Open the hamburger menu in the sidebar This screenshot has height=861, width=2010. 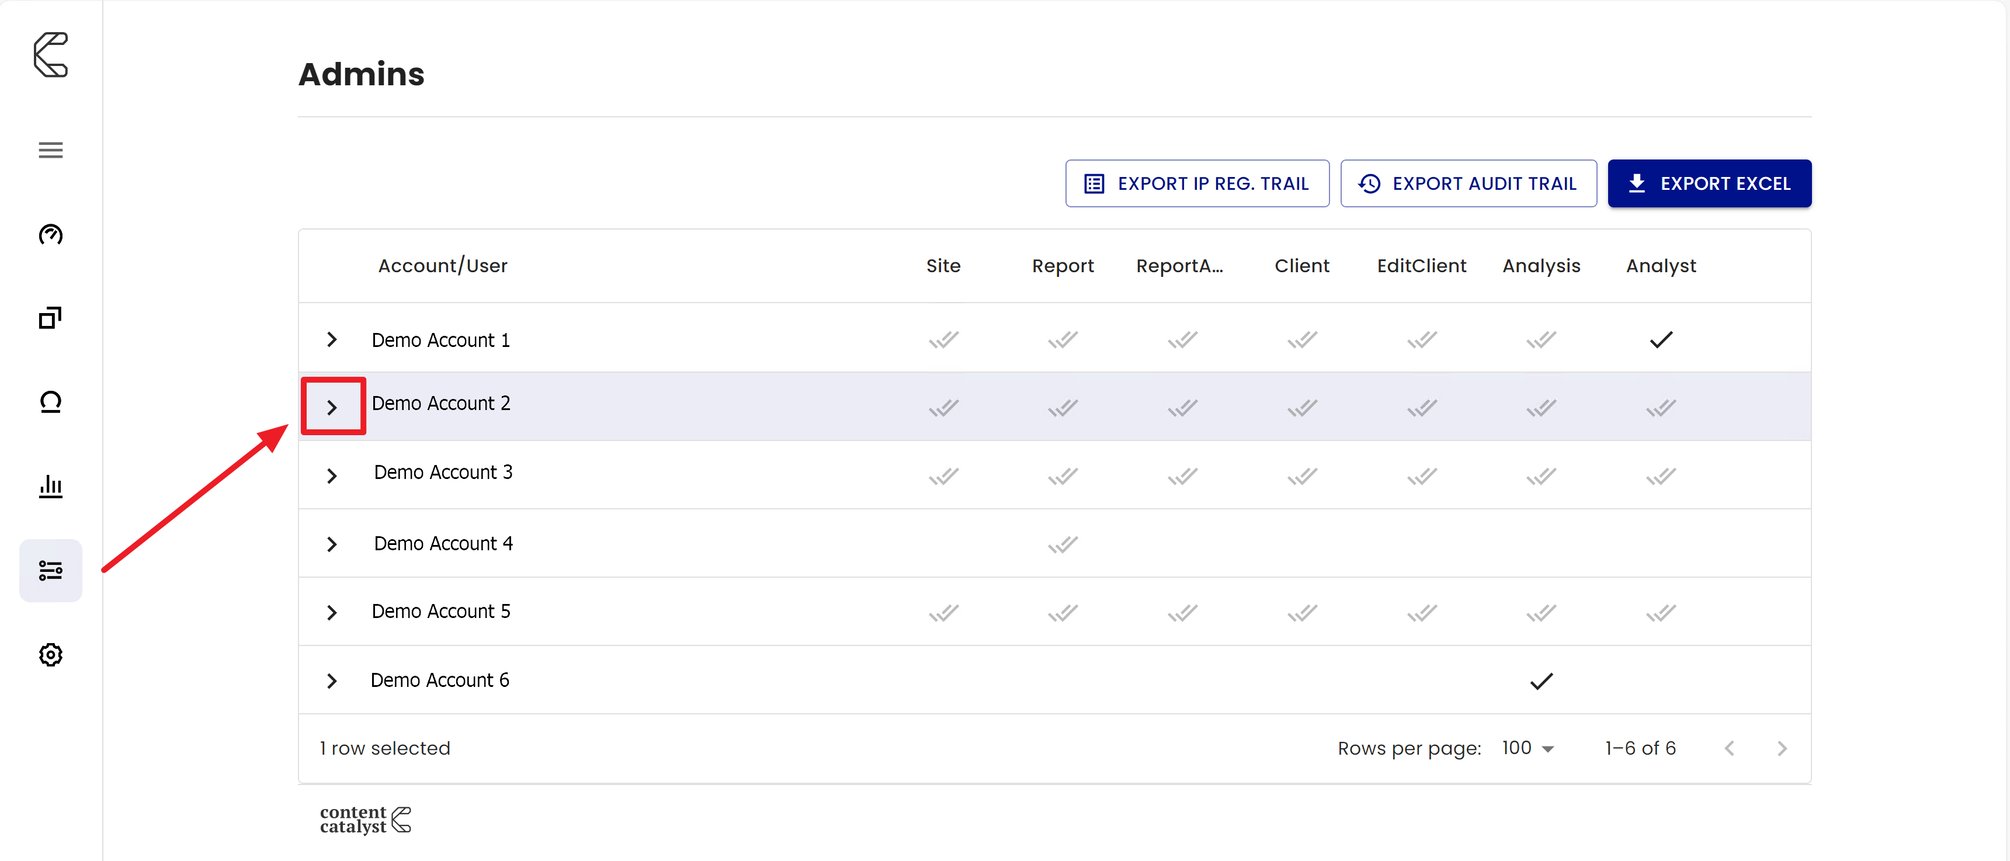51,150
